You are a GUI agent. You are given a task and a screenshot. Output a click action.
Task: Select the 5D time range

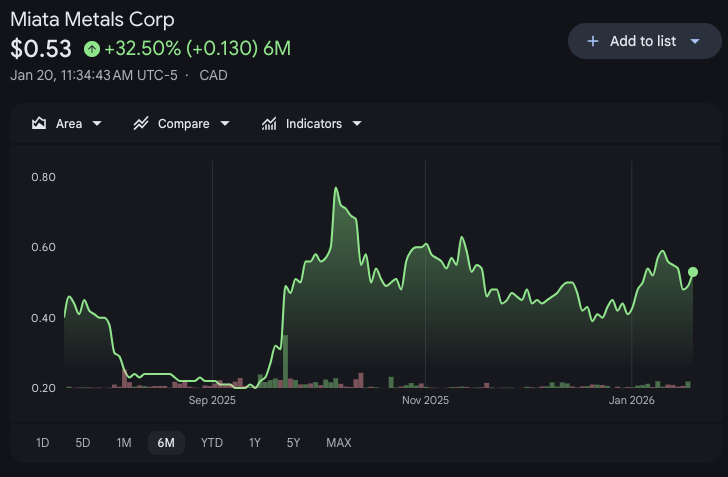pyautogui.click(x=83, y=443)
